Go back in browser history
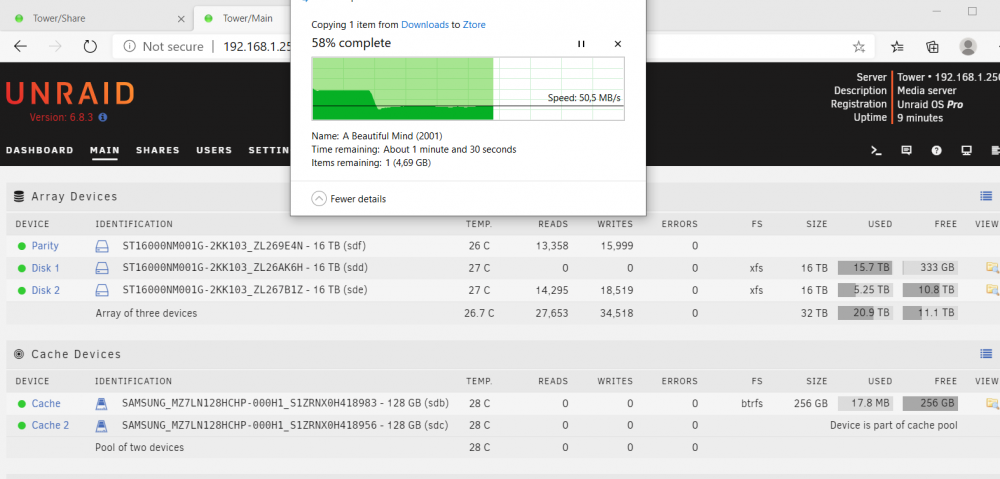Screen dimensions: 1000x479 point(20,46)
